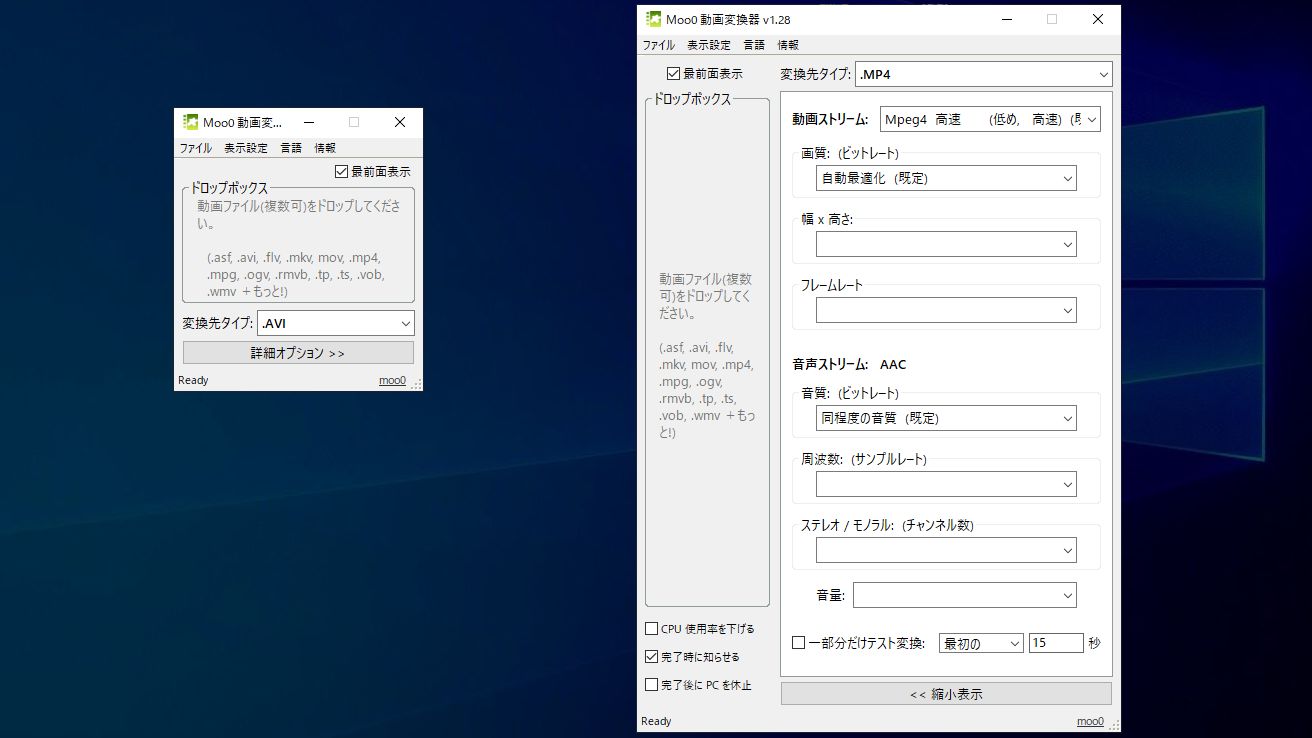Close the small Moo0 window

pyautogui.click(x=400, y=122)
